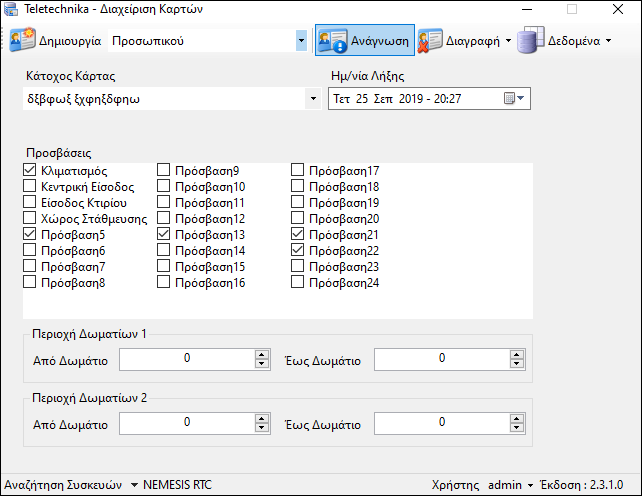Image resolution: width=642 pixels, height=496 pixels.
Task: Minimize the Teletechnika window
Action: pyautogui.click(x=527, y=9)
